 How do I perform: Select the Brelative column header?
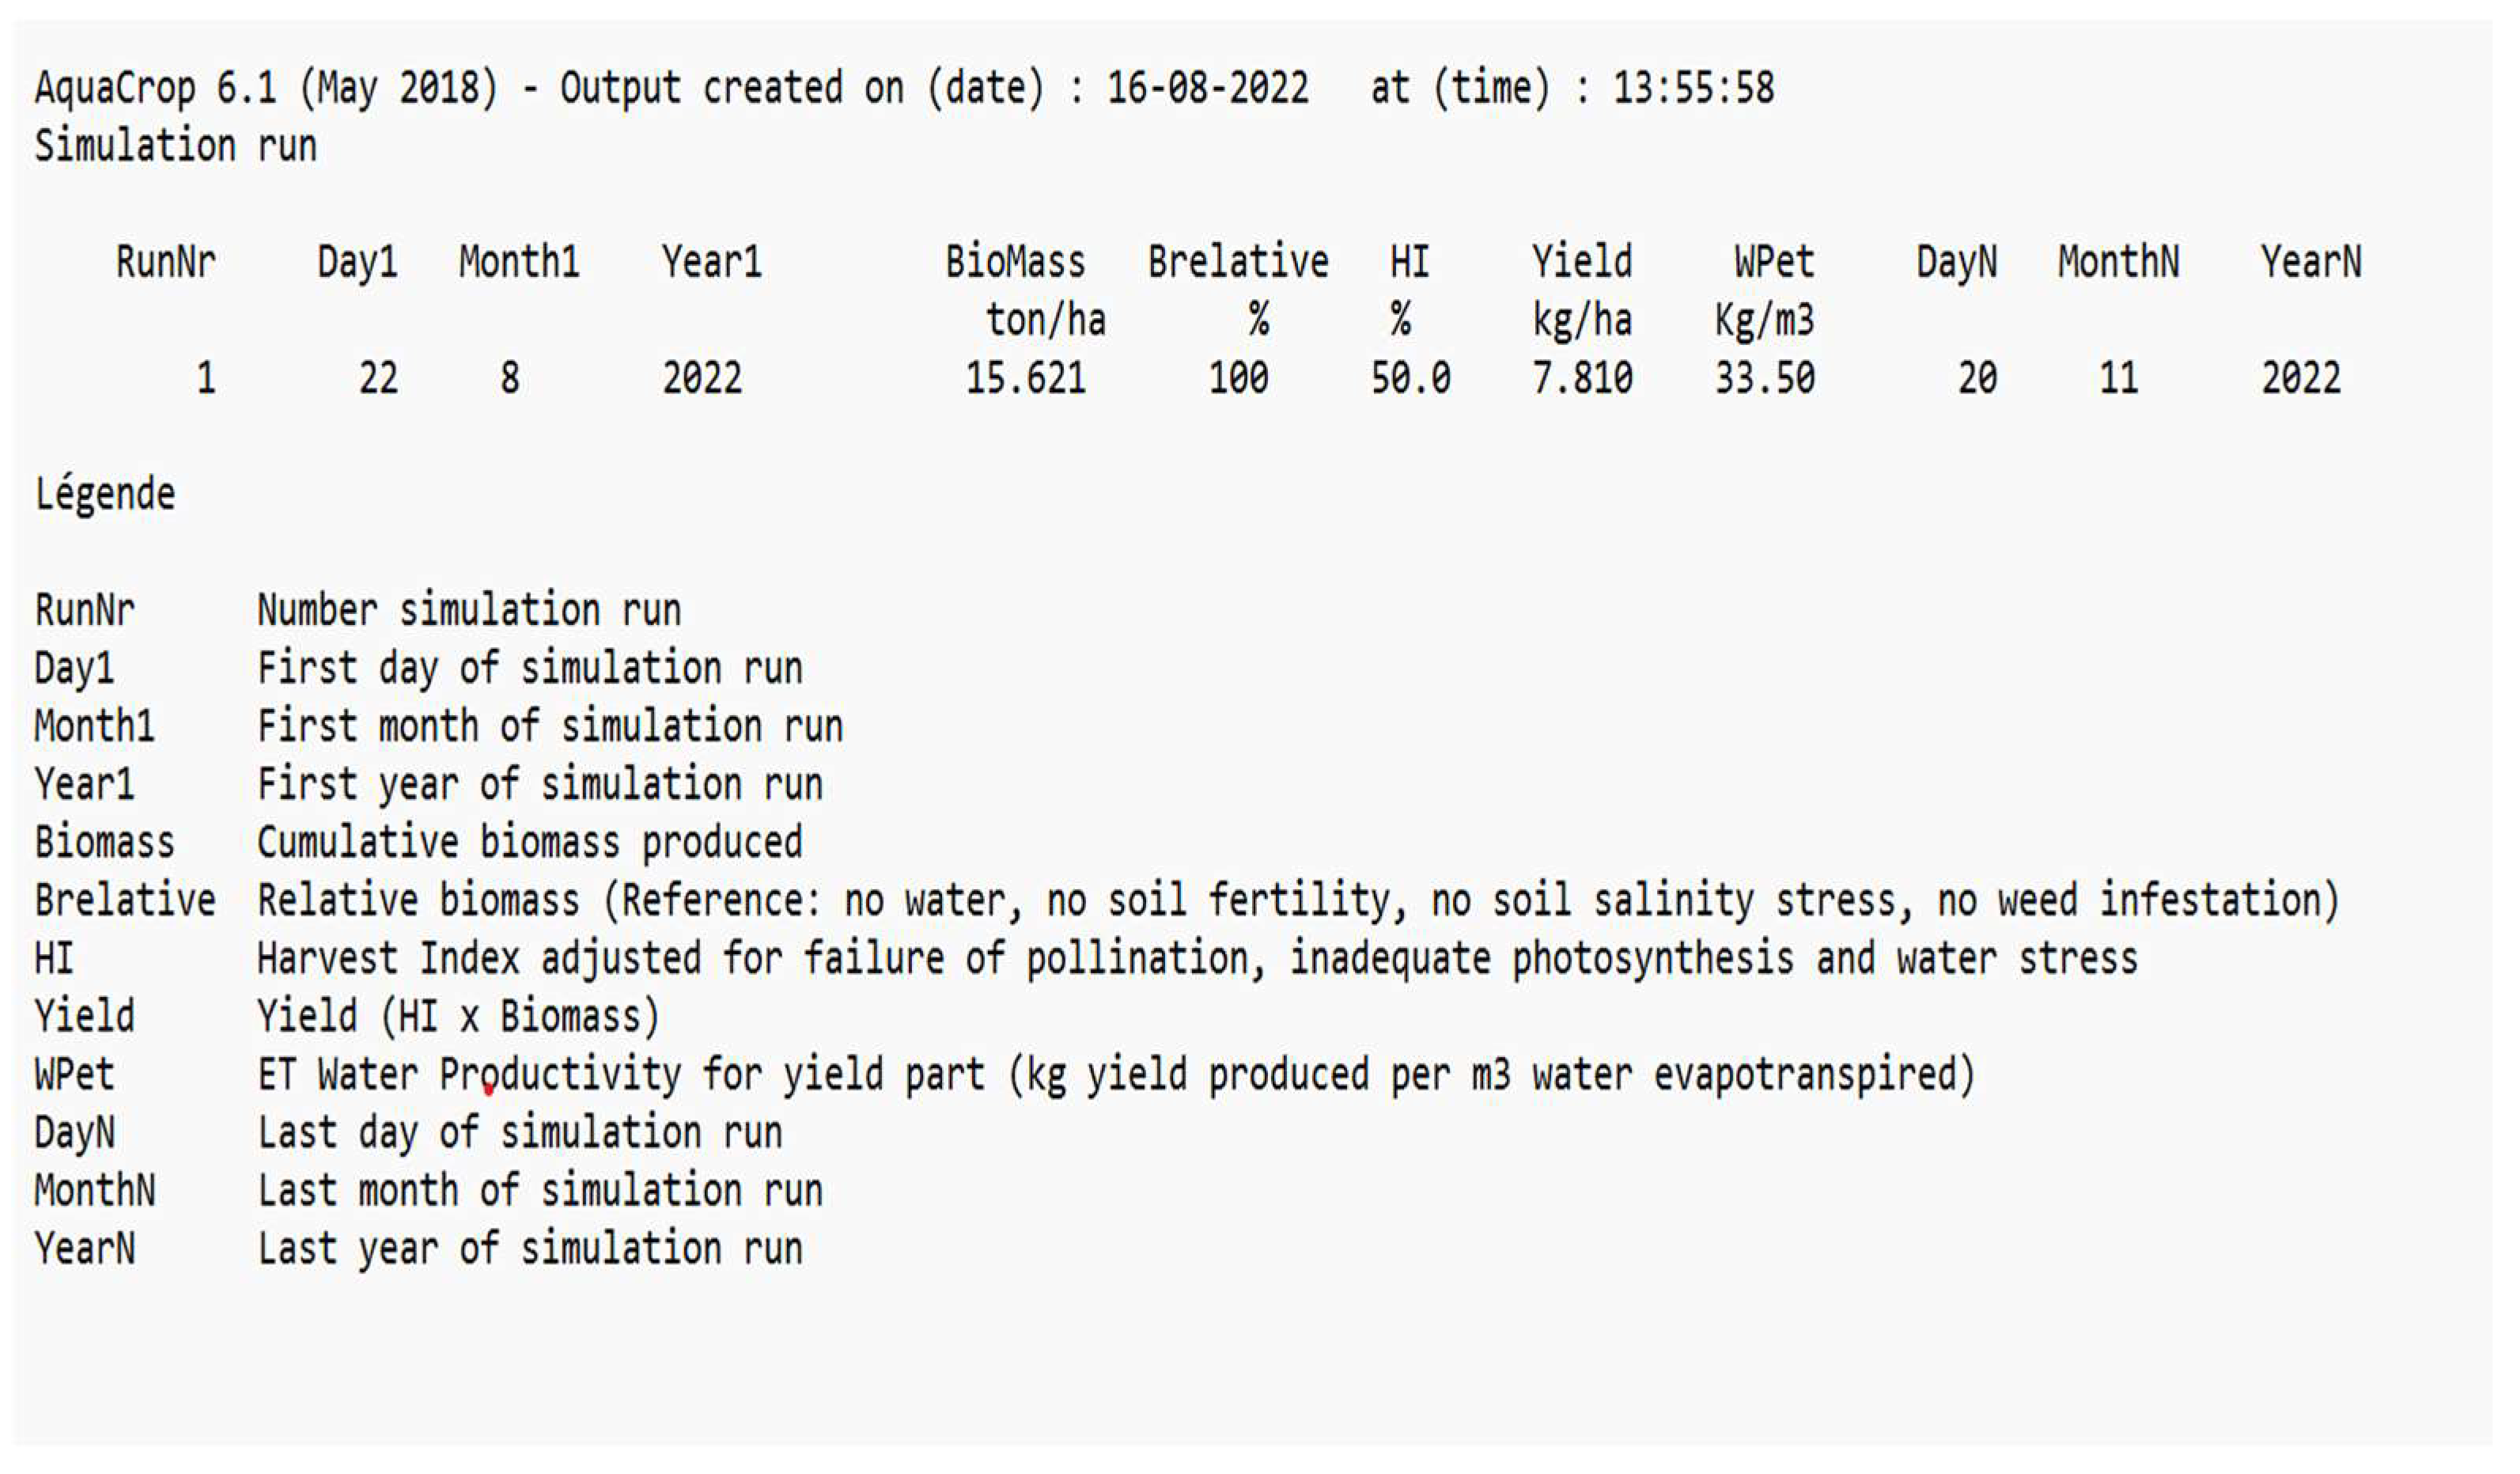[x=1238, y=263]
